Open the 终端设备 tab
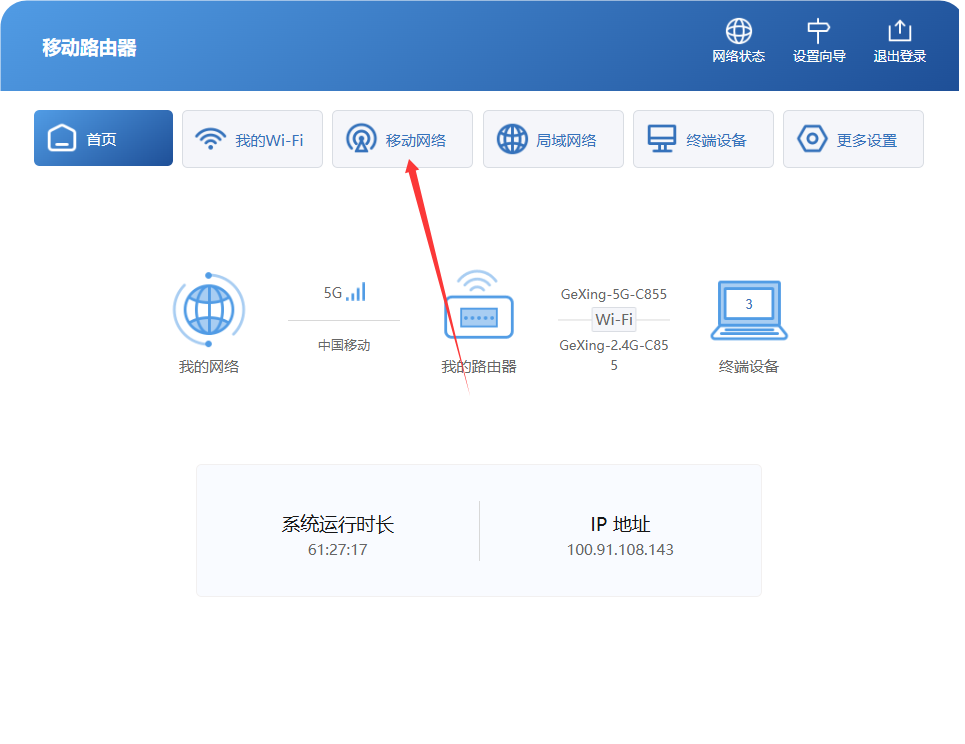The width and height of the screenshot is (965, 744). coord(703,139)
